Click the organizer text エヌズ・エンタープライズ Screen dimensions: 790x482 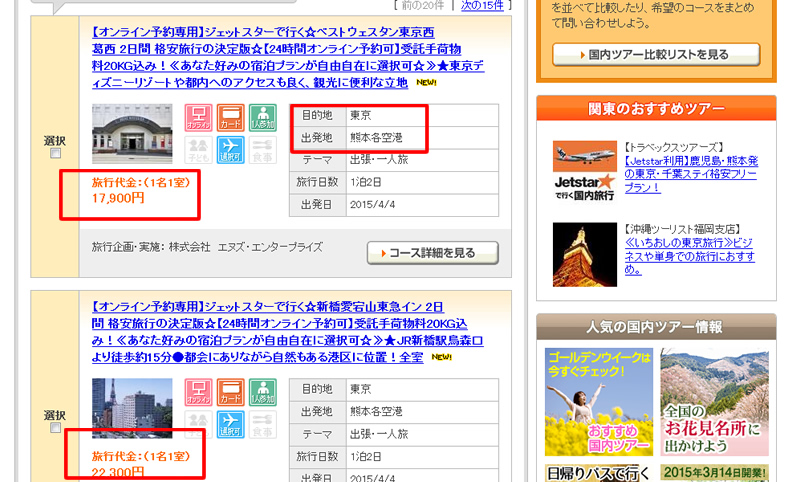pyautogui.click(x=270, y=247)
